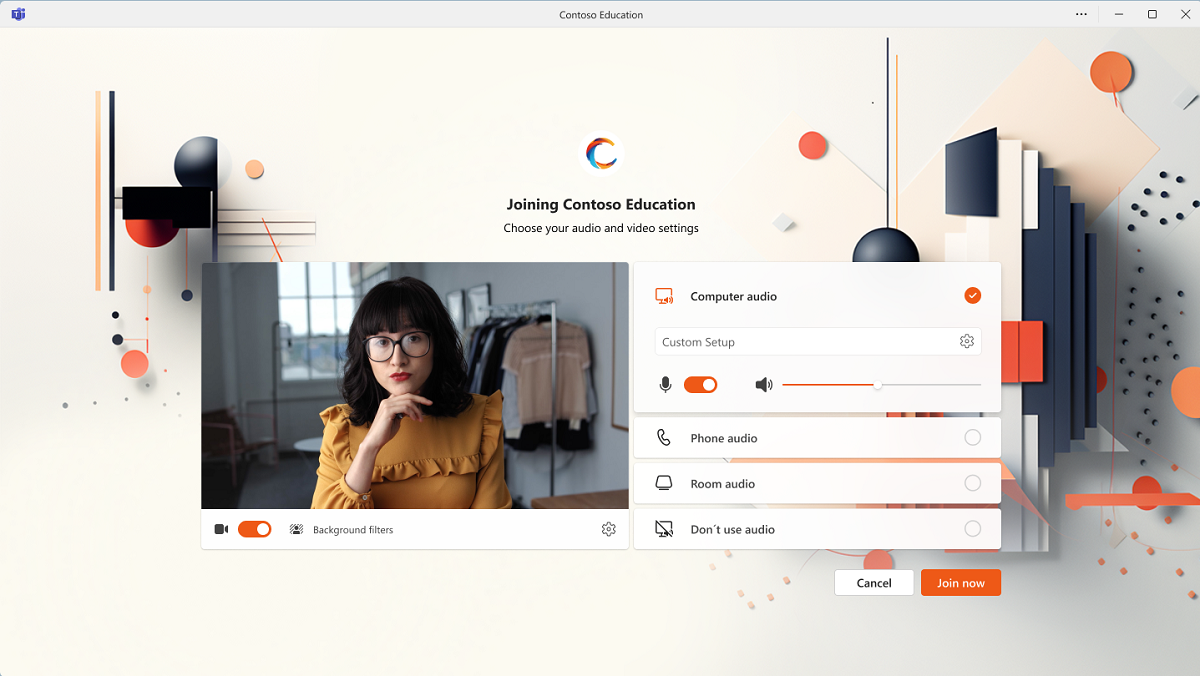This screenshot has height=676, width=1200.
Task: Open audio device settings gear in Custom Setup
Action: (x=966, y=341)
